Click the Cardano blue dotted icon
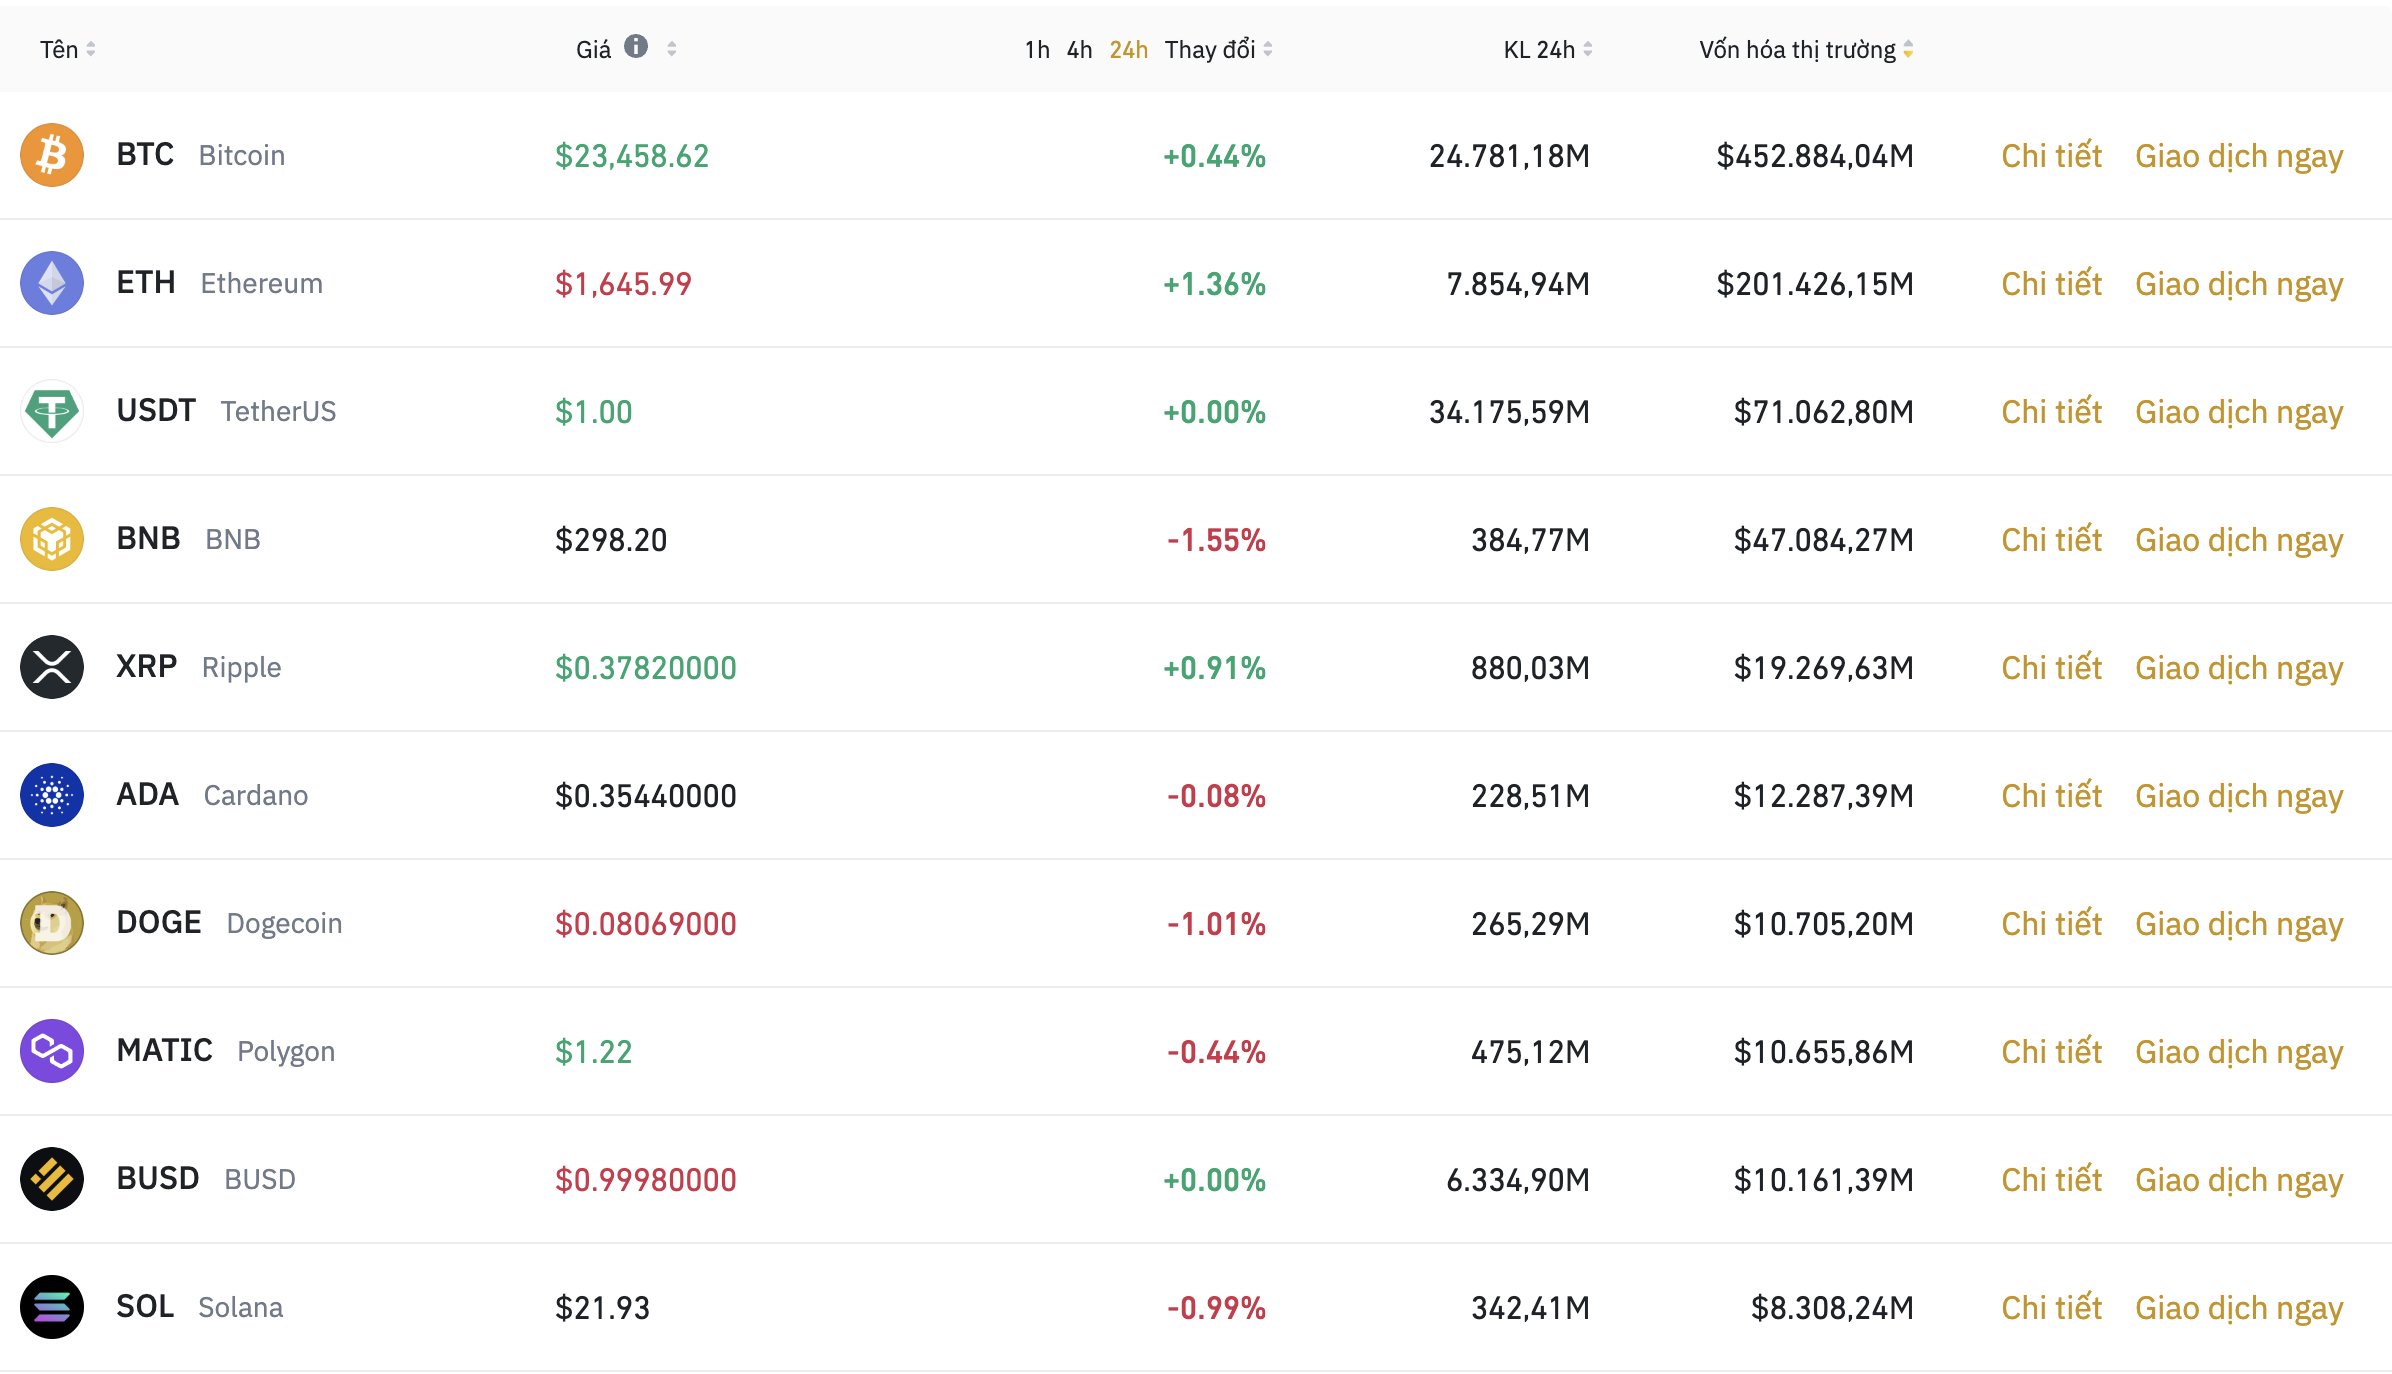This screenshot has height=1374, width=2392. click(x=52, y=795)
